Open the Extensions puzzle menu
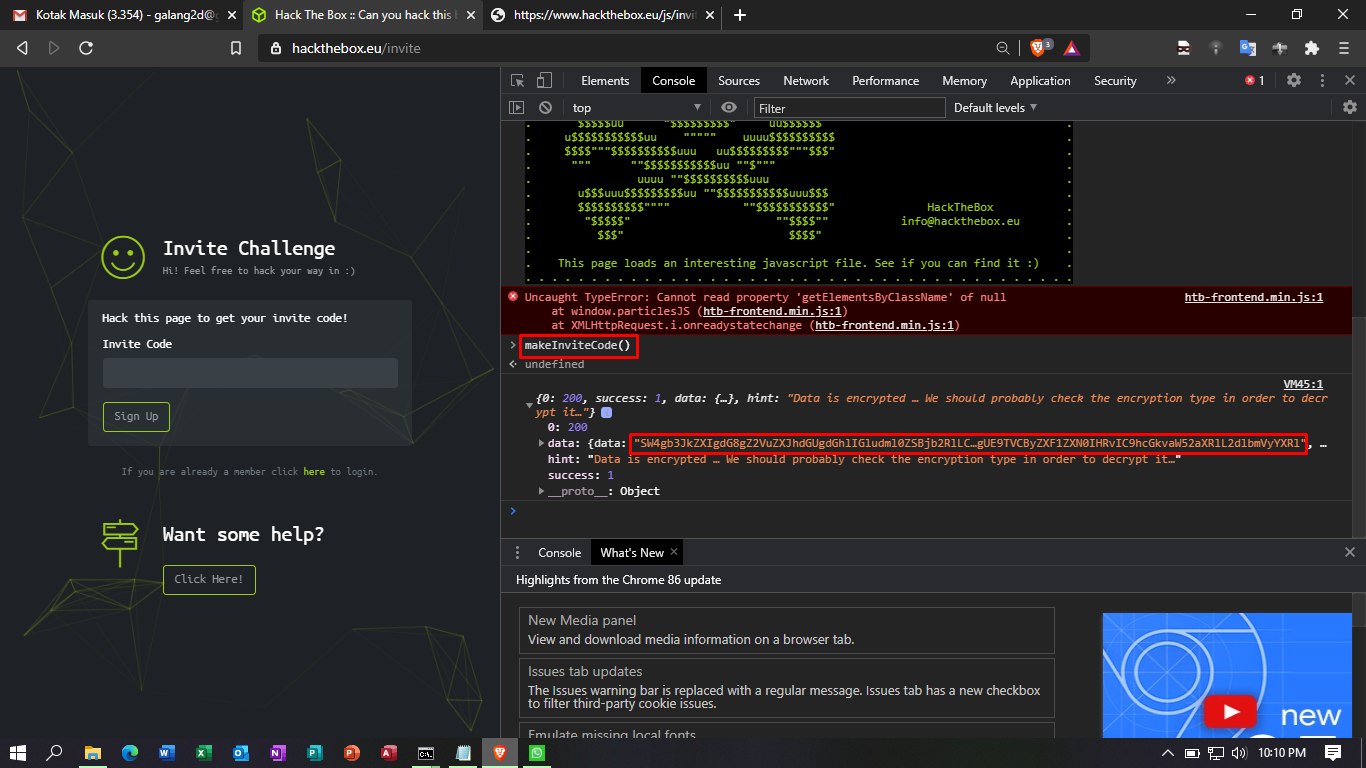1366x768 pixels. (1312, 48)
